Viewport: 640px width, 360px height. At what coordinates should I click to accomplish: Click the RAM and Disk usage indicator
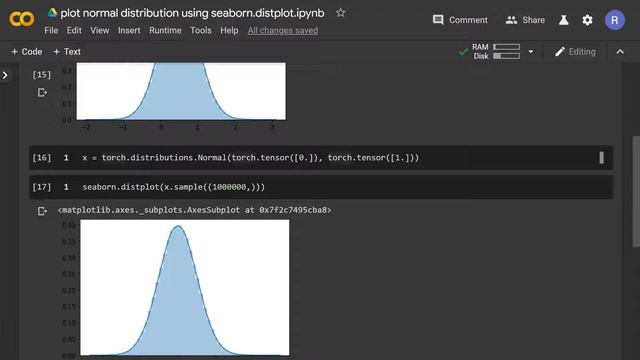(496, 51)
